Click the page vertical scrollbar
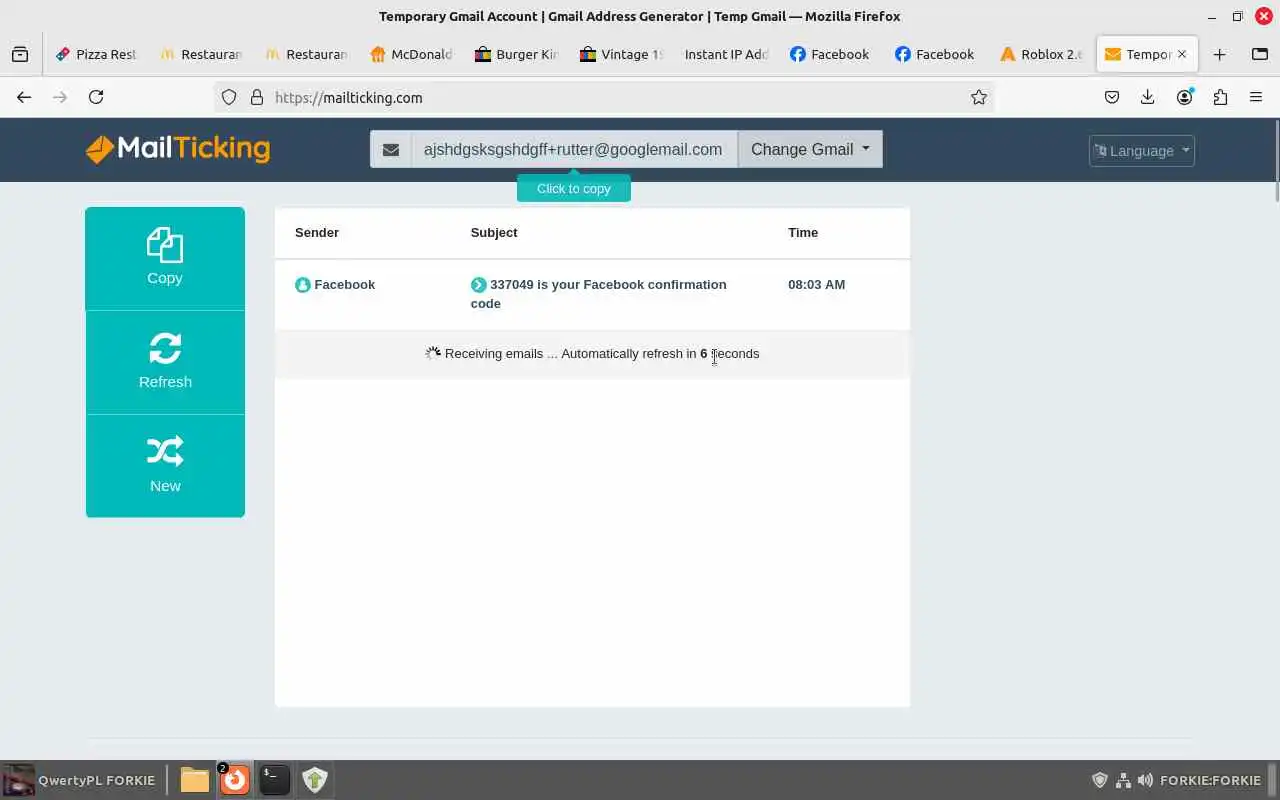Screen dimensions: 1280x800 coord(1276,160)
